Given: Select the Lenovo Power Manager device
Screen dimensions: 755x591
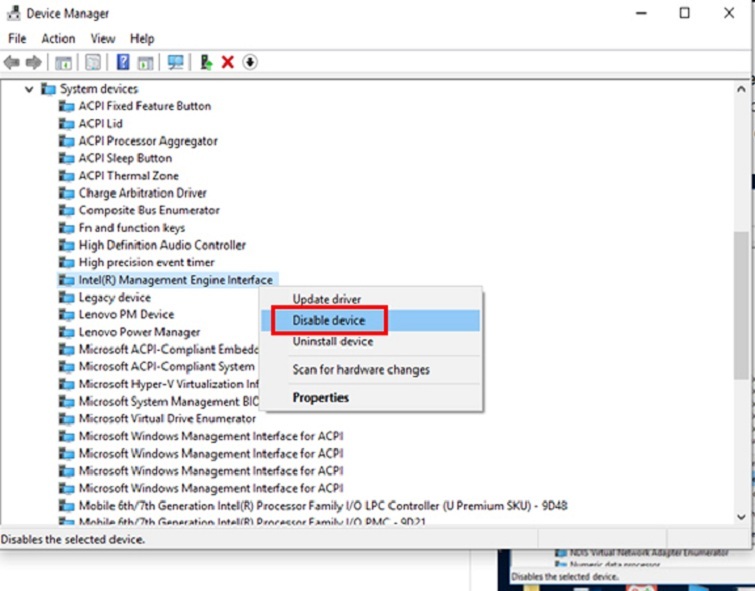Looking at the screenshot, I should click(x=139, y=332).
